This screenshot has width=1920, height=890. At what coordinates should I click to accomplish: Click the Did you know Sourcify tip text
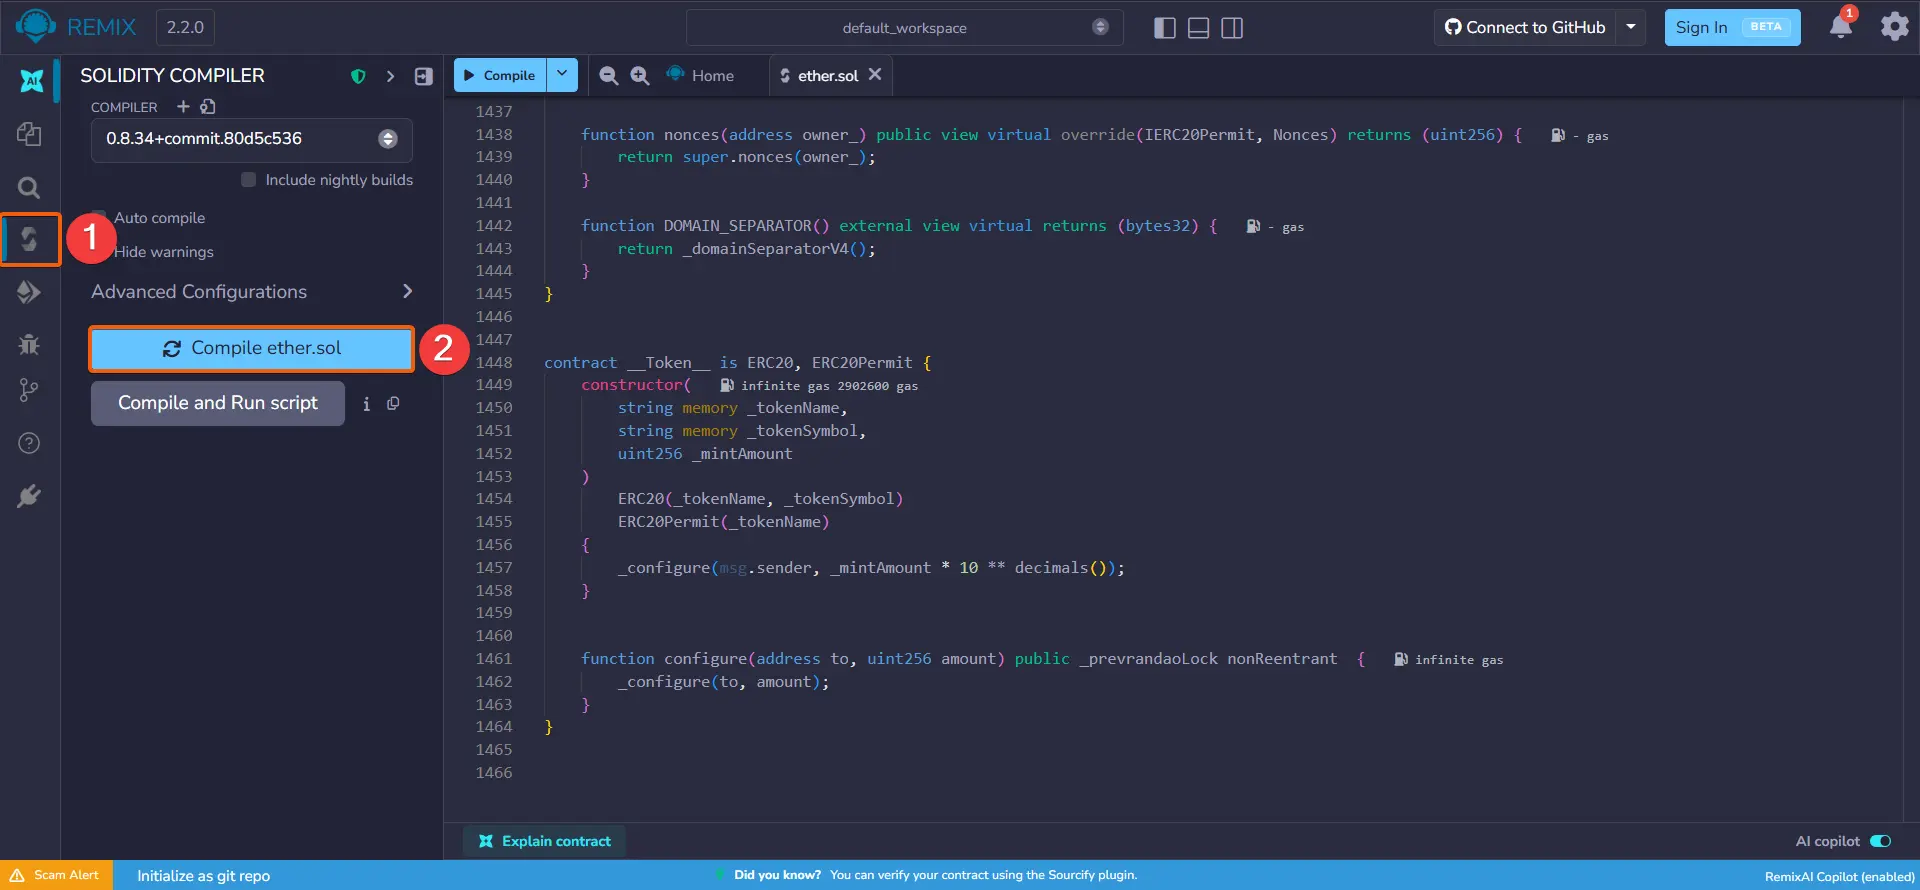(x=935, y=875)
